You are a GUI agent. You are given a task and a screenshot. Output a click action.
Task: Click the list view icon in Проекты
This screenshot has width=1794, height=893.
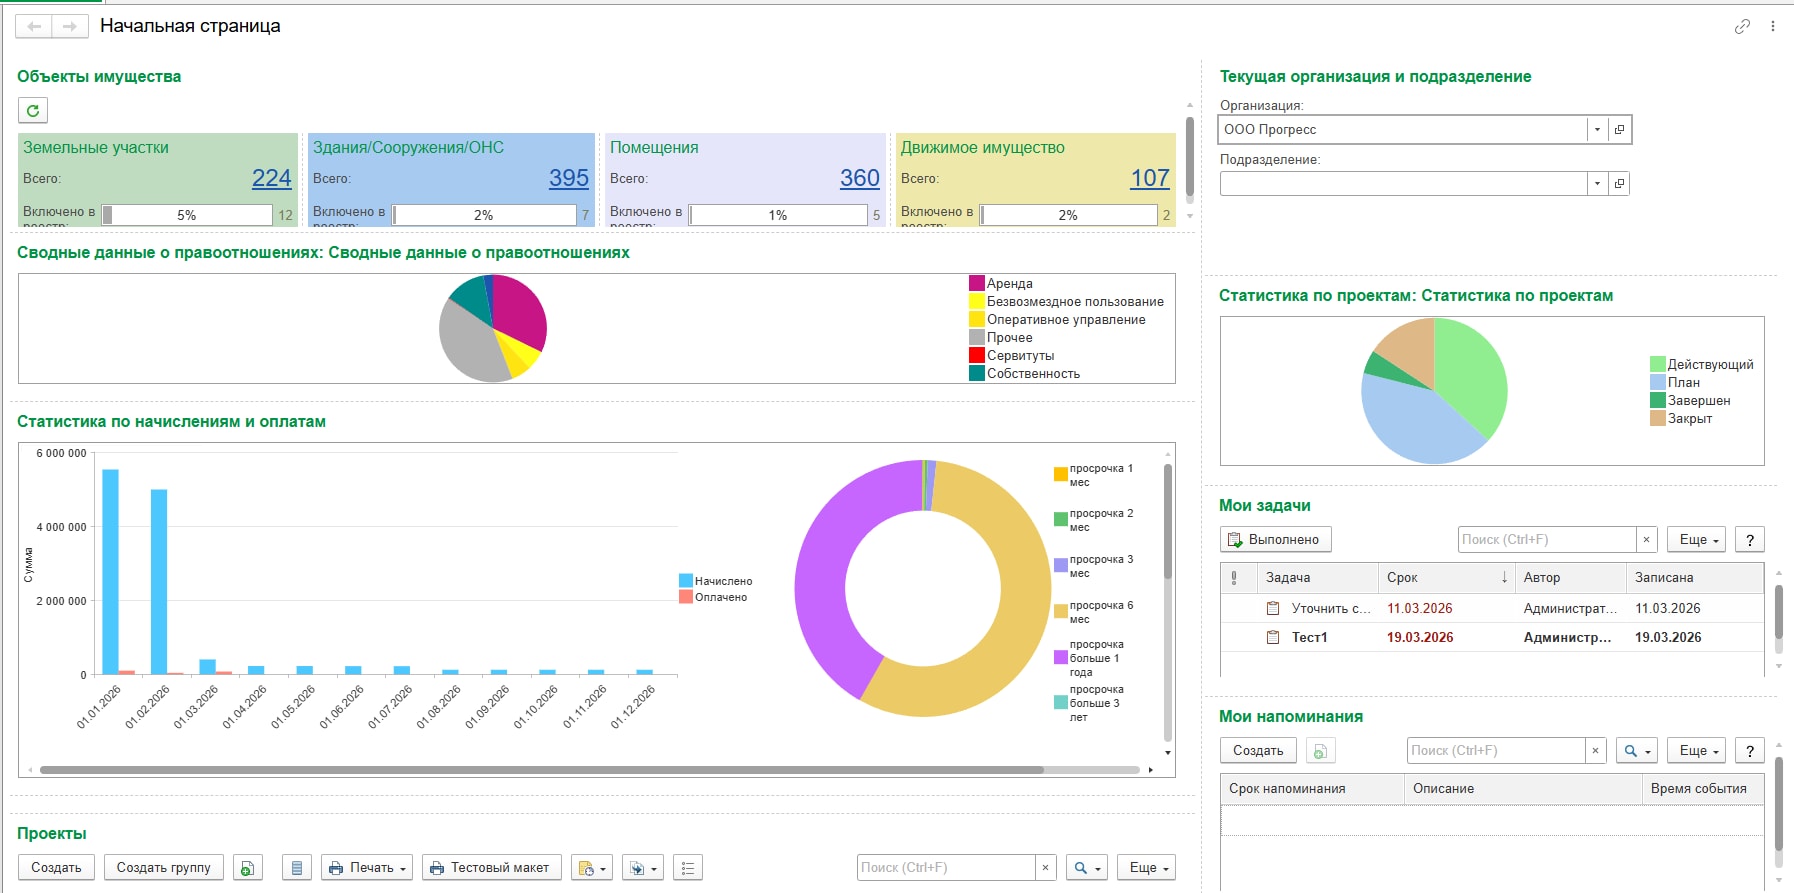(297, 868)
